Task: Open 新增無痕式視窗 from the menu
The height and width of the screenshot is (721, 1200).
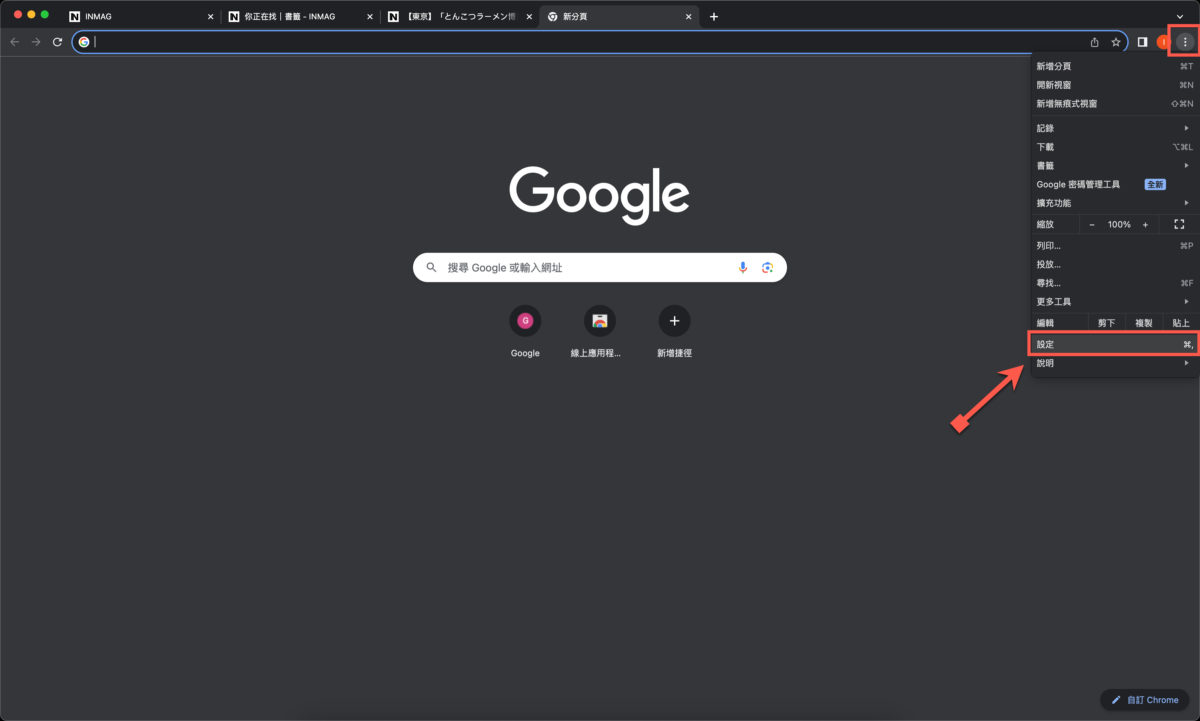Action: (x=1114, y=103)
